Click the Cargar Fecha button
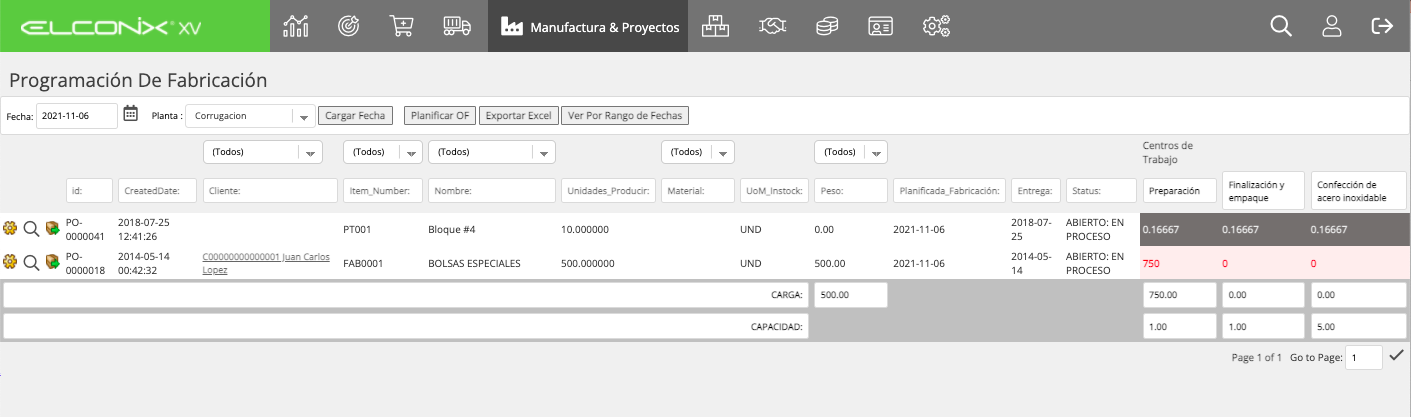 (x=356, y=116)
